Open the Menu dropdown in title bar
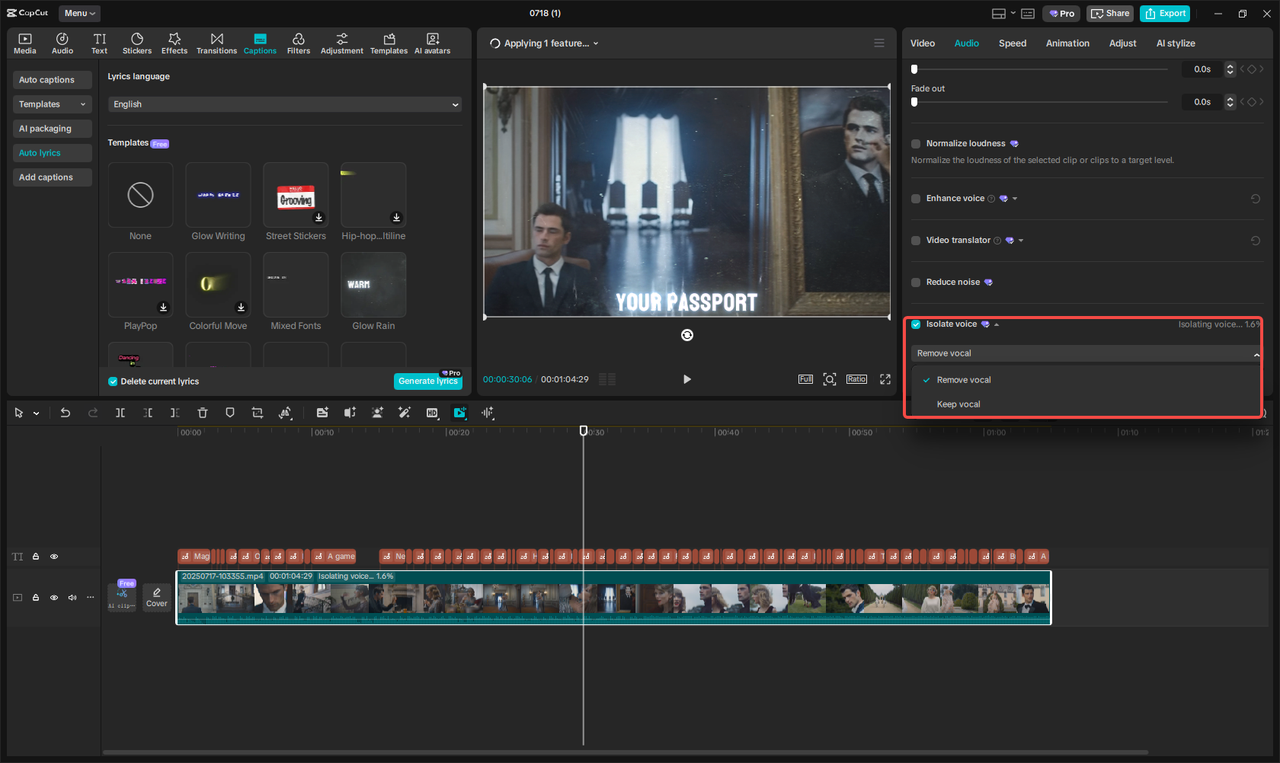Viewport: 1280px width, 763px height. pos(79,13)
